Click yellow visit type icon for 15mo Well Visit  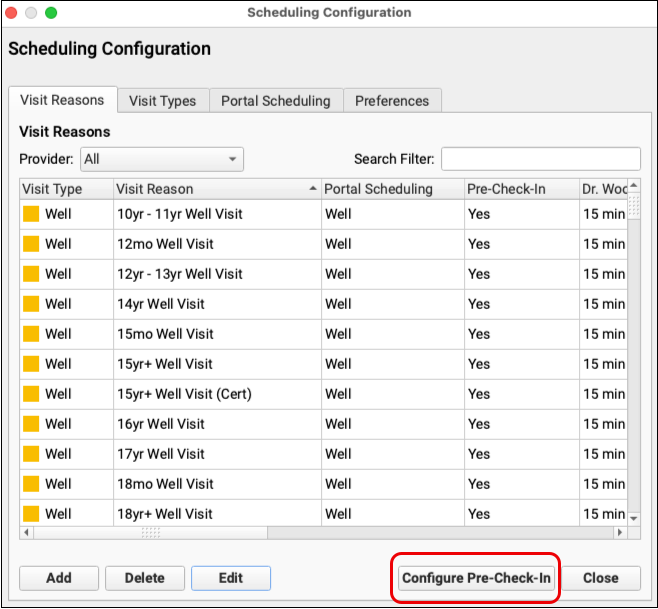tap(31, 334)
